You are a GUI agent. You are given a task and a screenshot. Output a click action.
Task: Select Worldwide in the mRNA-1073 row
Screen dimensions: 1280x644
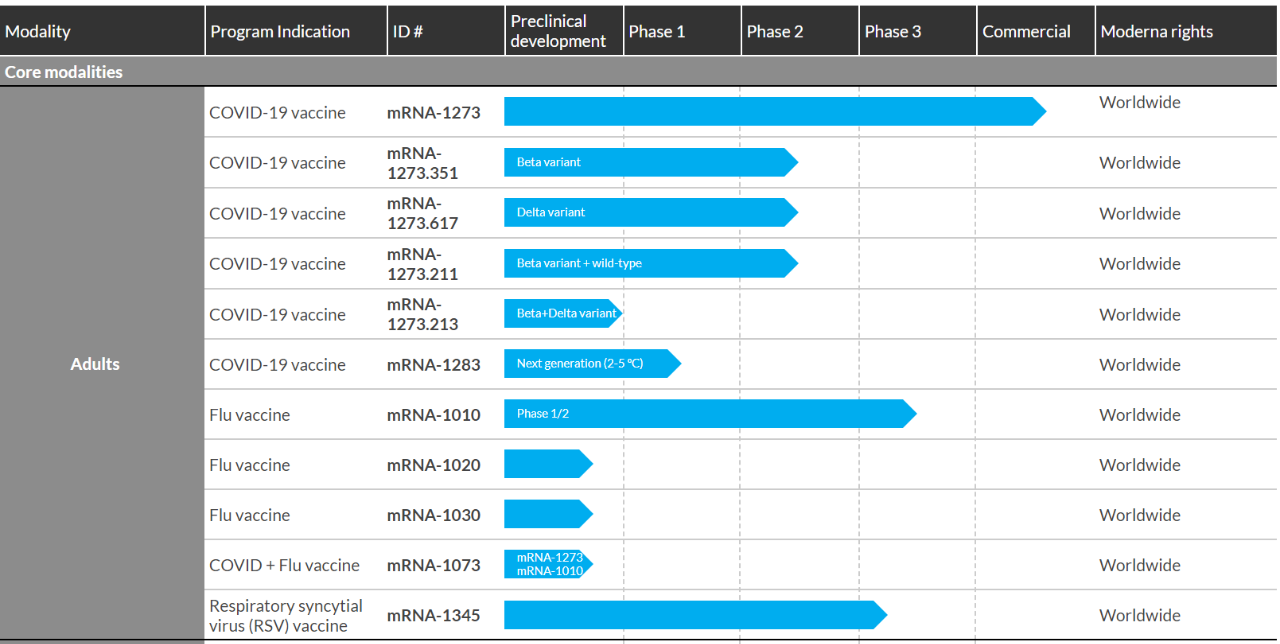1140,565
